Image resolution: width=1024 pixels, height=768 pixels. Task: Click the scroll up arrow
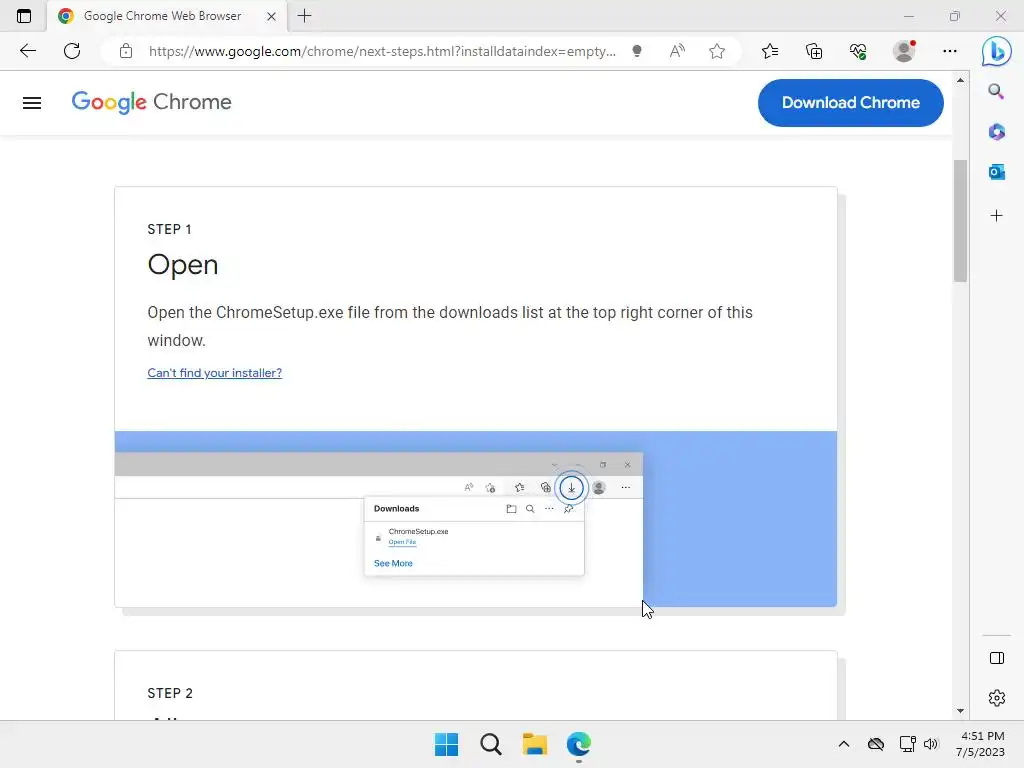coord(960,80)
